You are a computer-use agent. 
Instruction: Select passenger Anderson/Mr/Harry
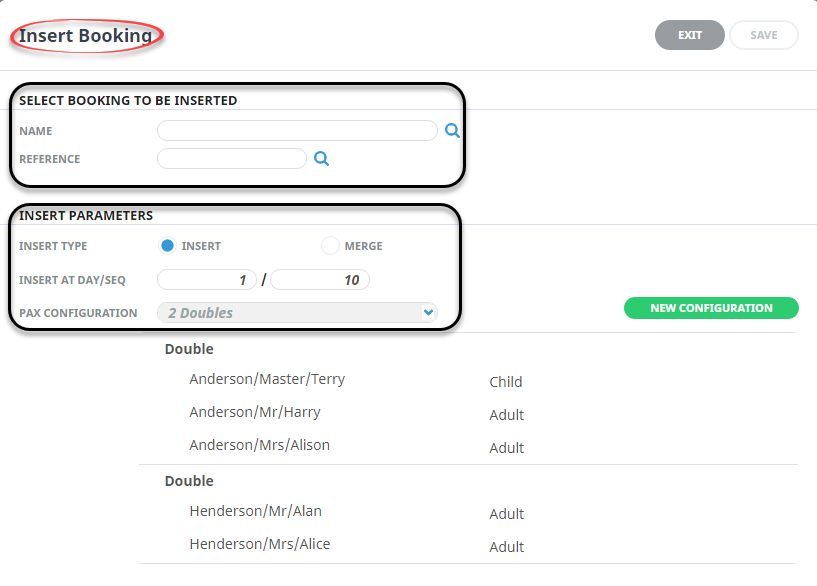click(x=255, y=412)
